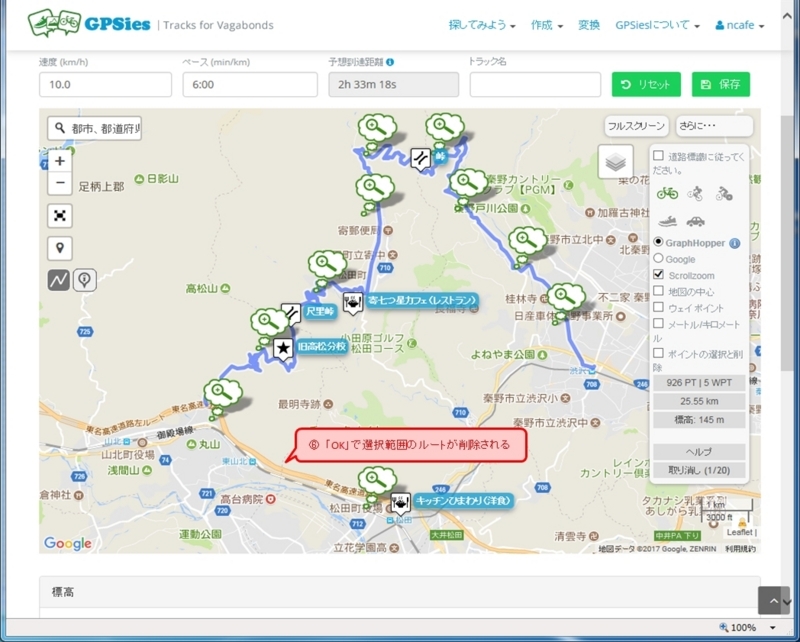
Task: Select the track drawing line tool
Action: point(59,280)
